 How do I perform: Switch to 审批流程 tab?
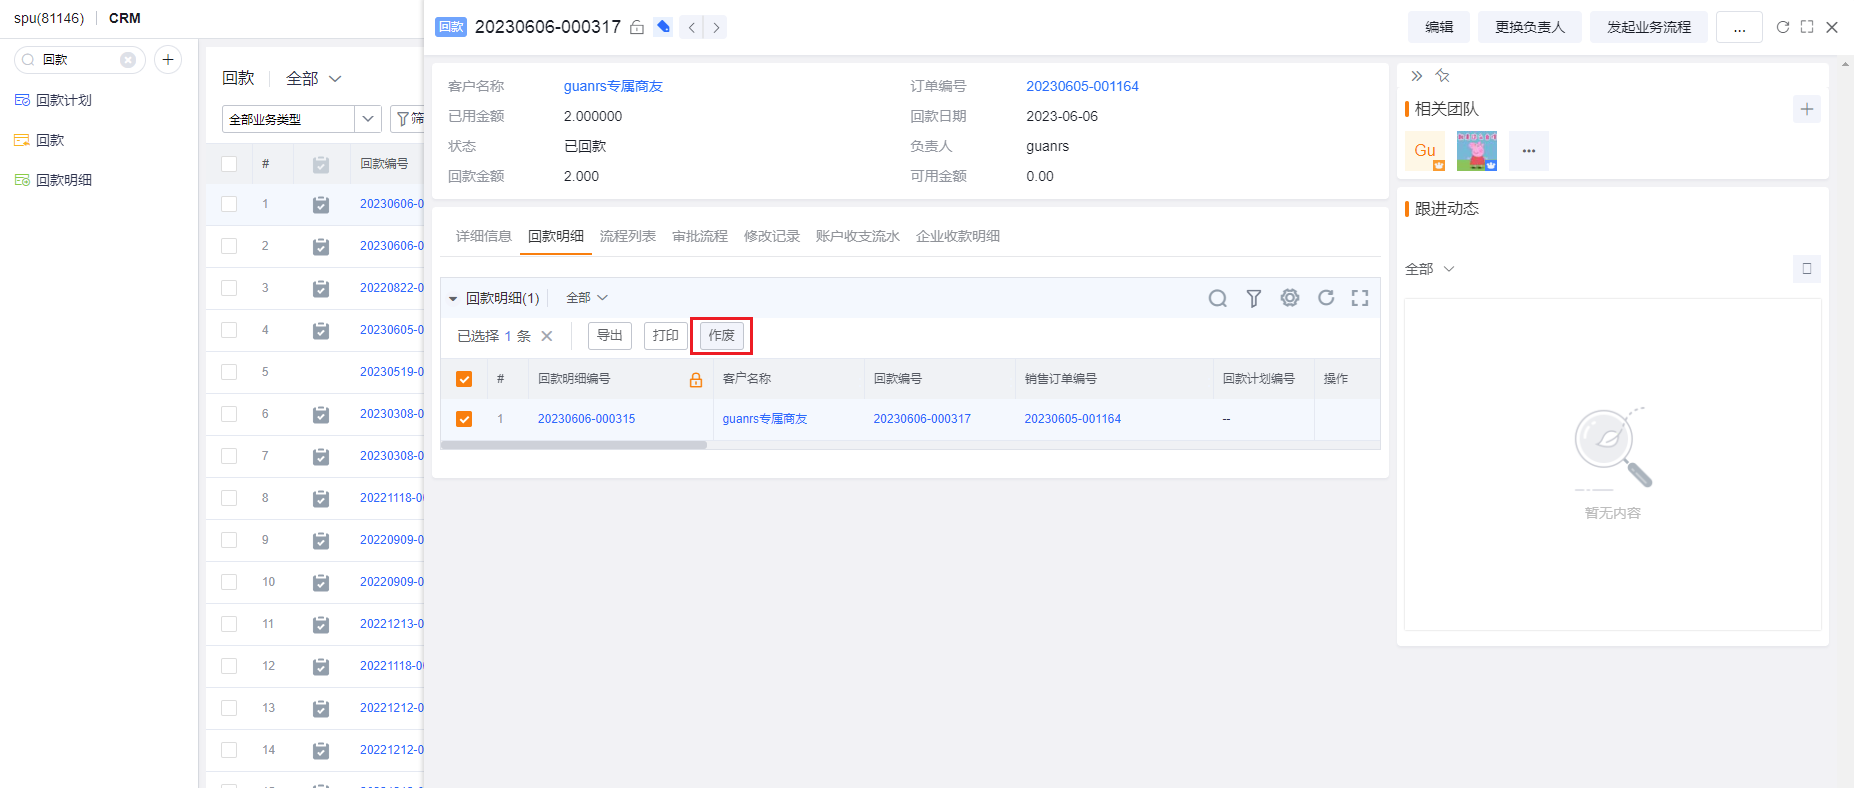pos(700,236)
